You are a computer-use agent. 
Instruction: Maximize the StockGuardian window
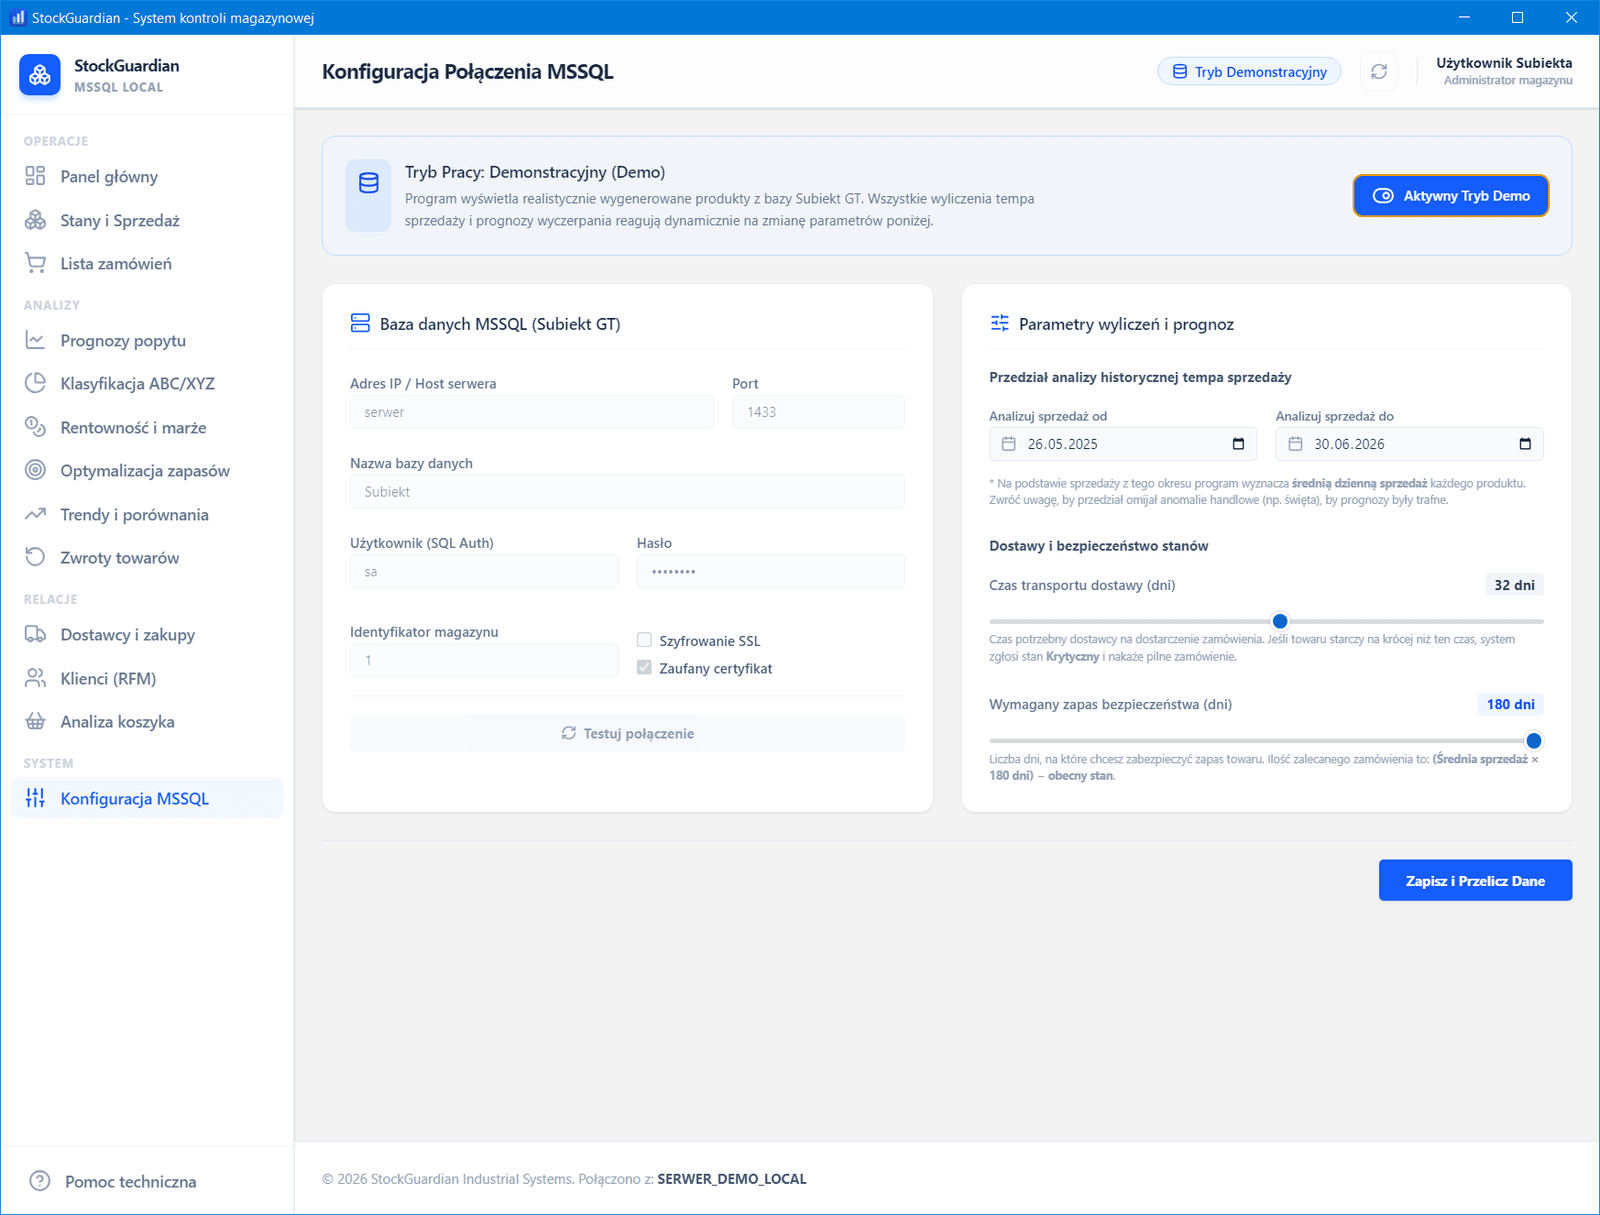1517,17
